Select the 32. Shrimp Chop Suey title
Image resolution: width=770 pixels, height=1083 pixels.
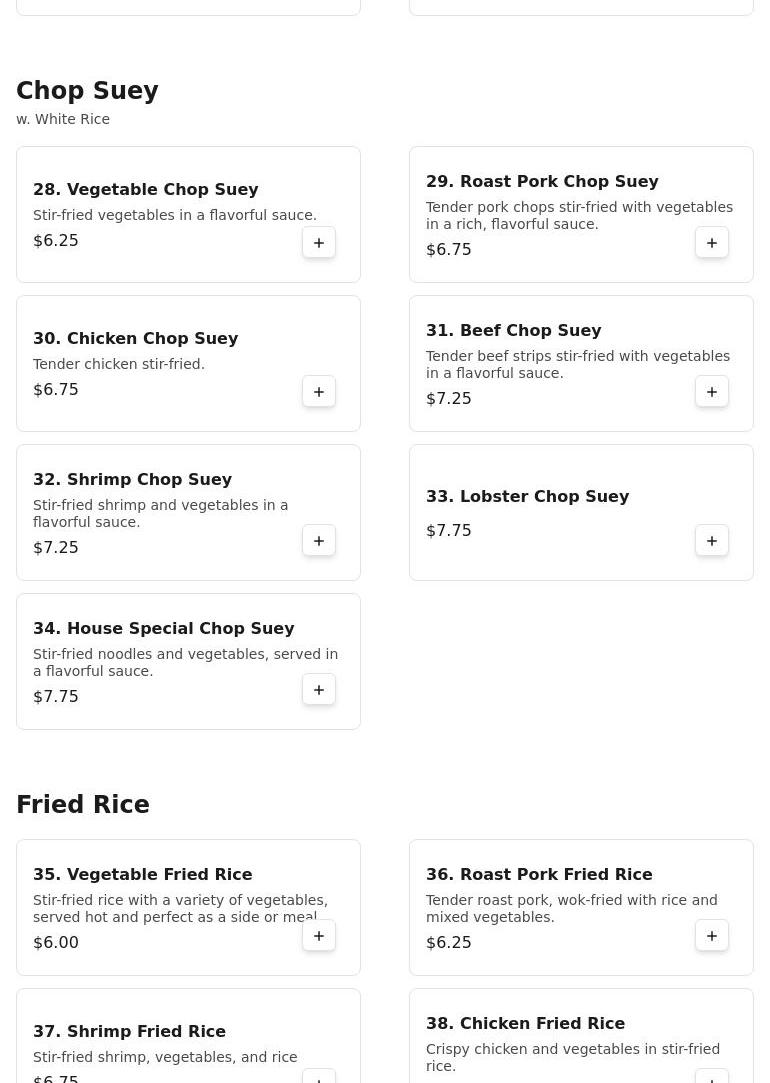(x=133, y=480)
